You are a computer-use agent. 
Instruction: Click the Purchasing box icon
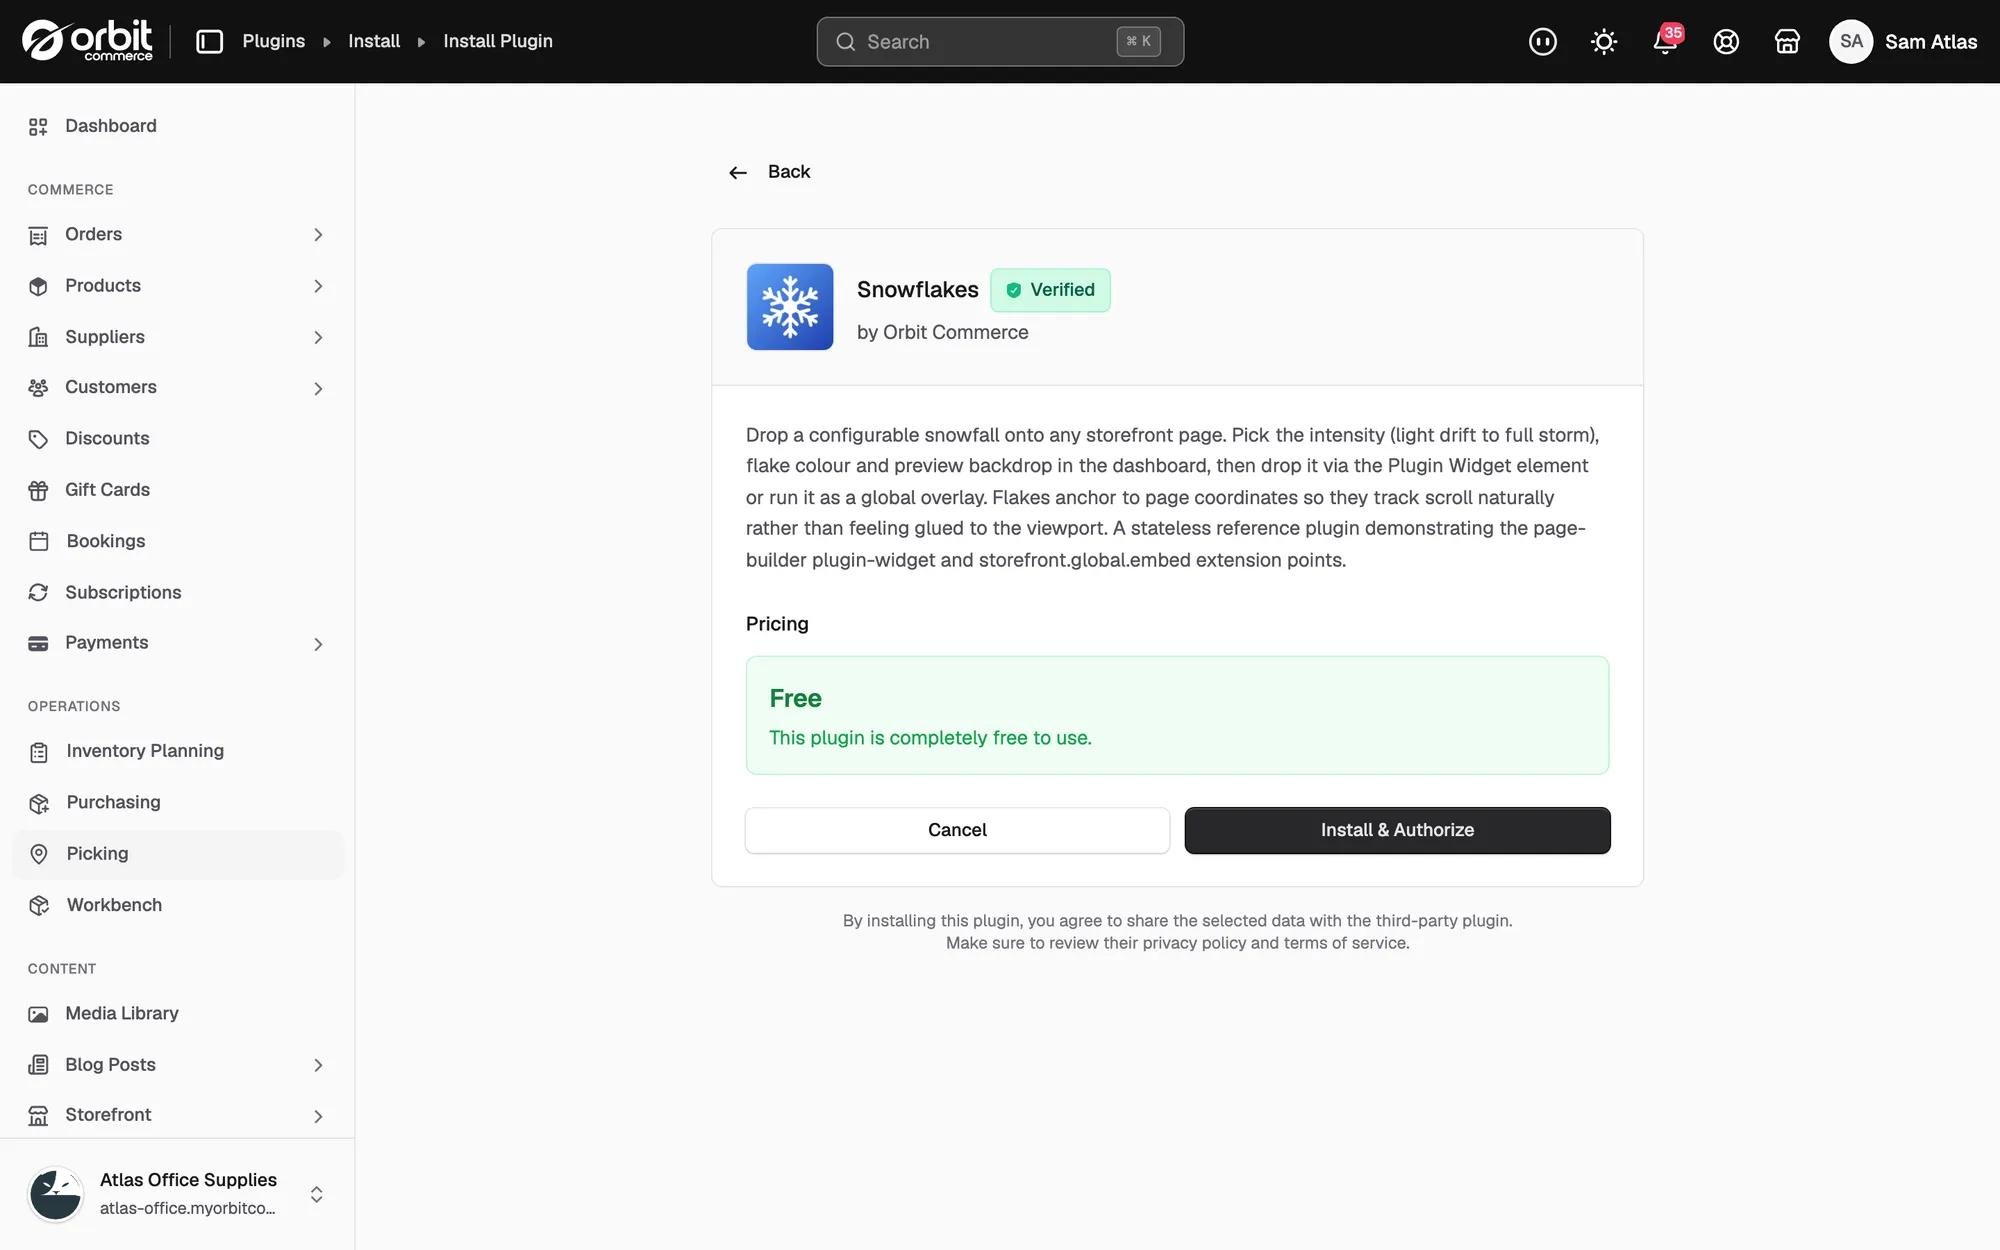pos(39,803)
